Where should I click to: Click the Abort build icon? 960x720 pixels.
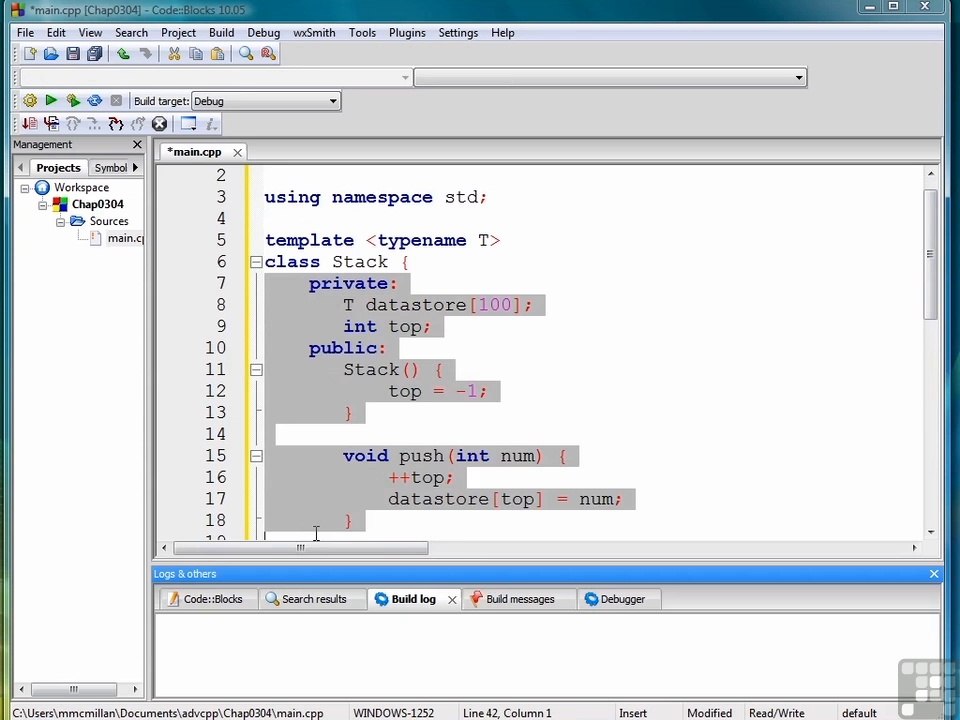pos(116,100)
